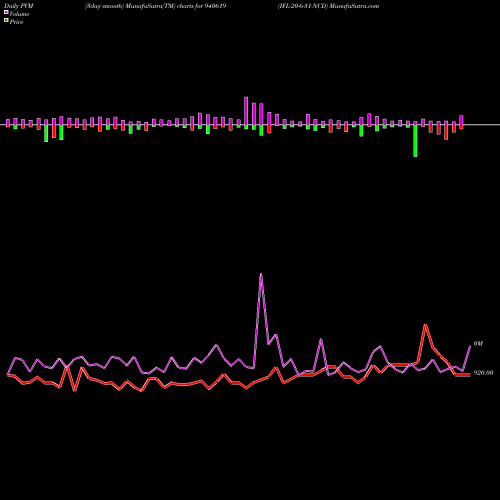Click the 'Daily PVM' title text
The width and height of the screenshot is (500, 500).
point(19,6)
